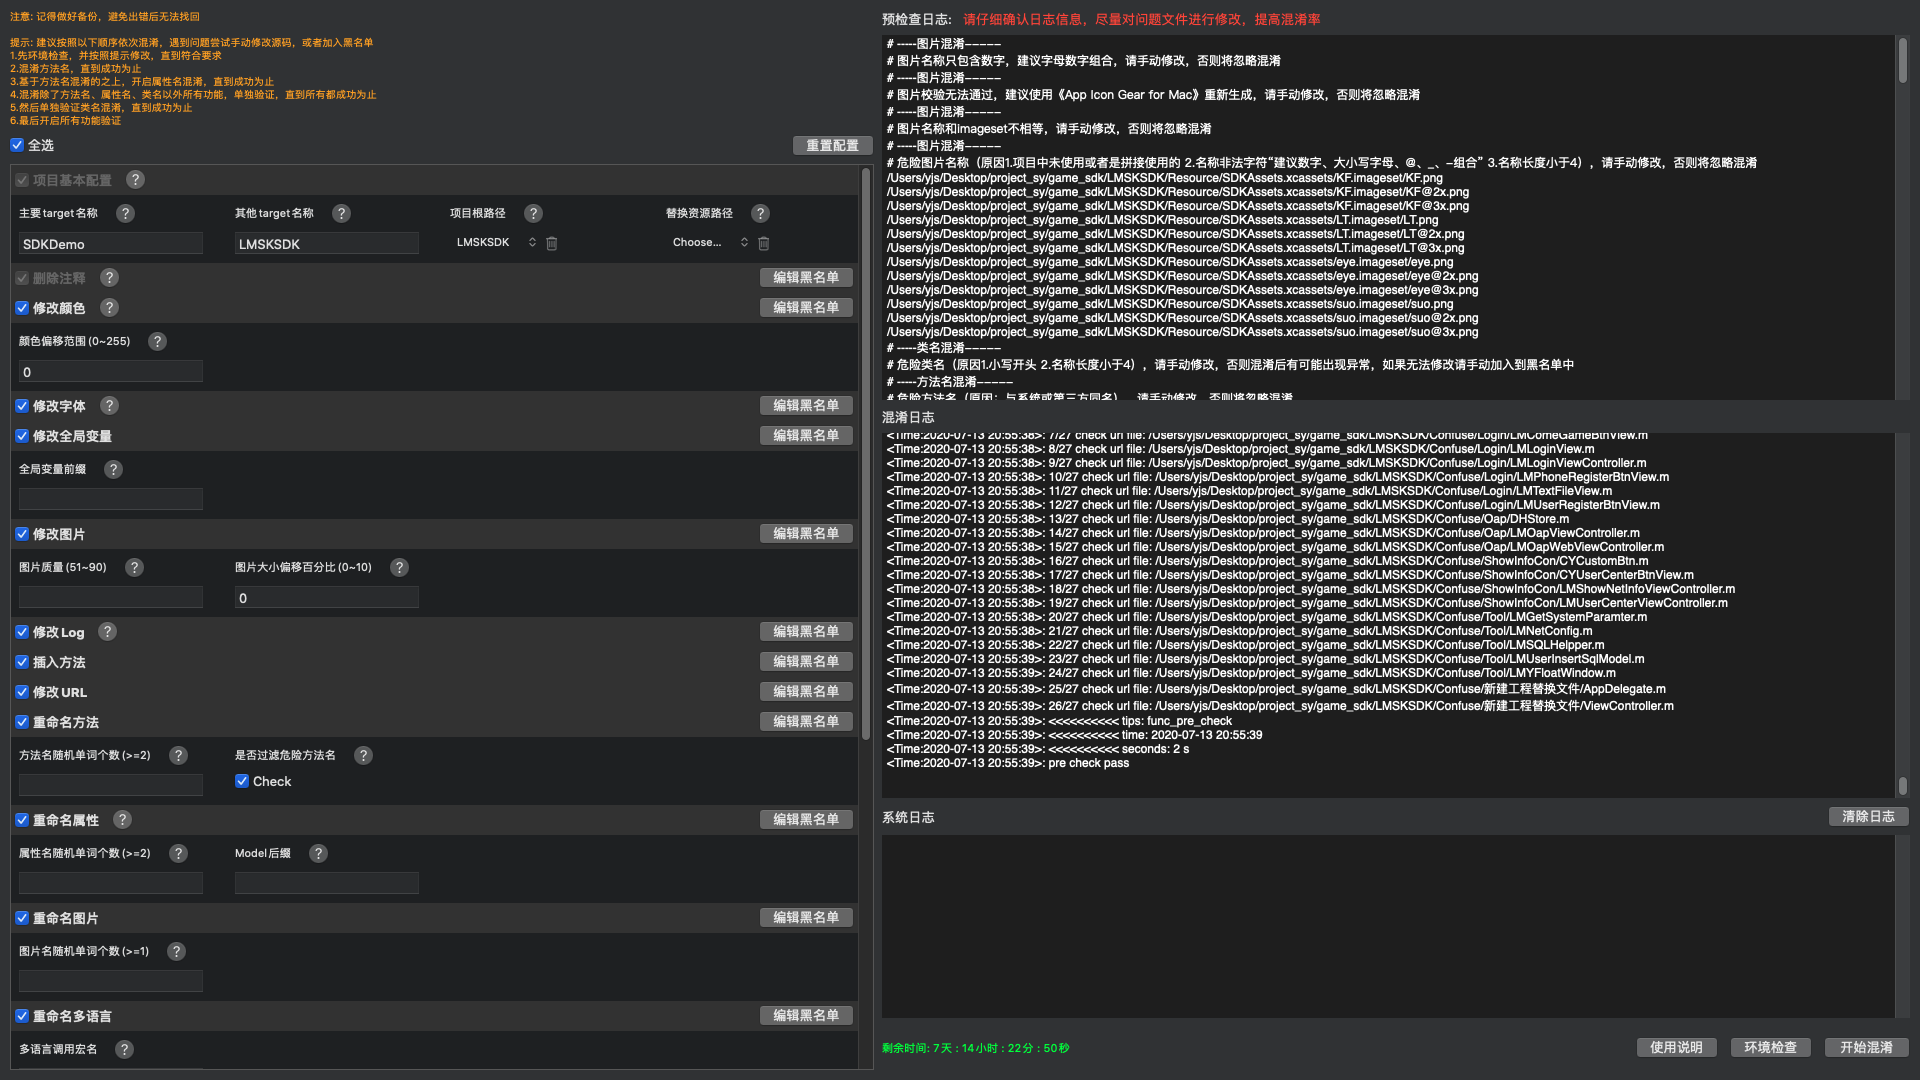The height and width of the screenshot is (1080, 1920).
Task: Toggle the 全选 checkbox
Action: 17,145
